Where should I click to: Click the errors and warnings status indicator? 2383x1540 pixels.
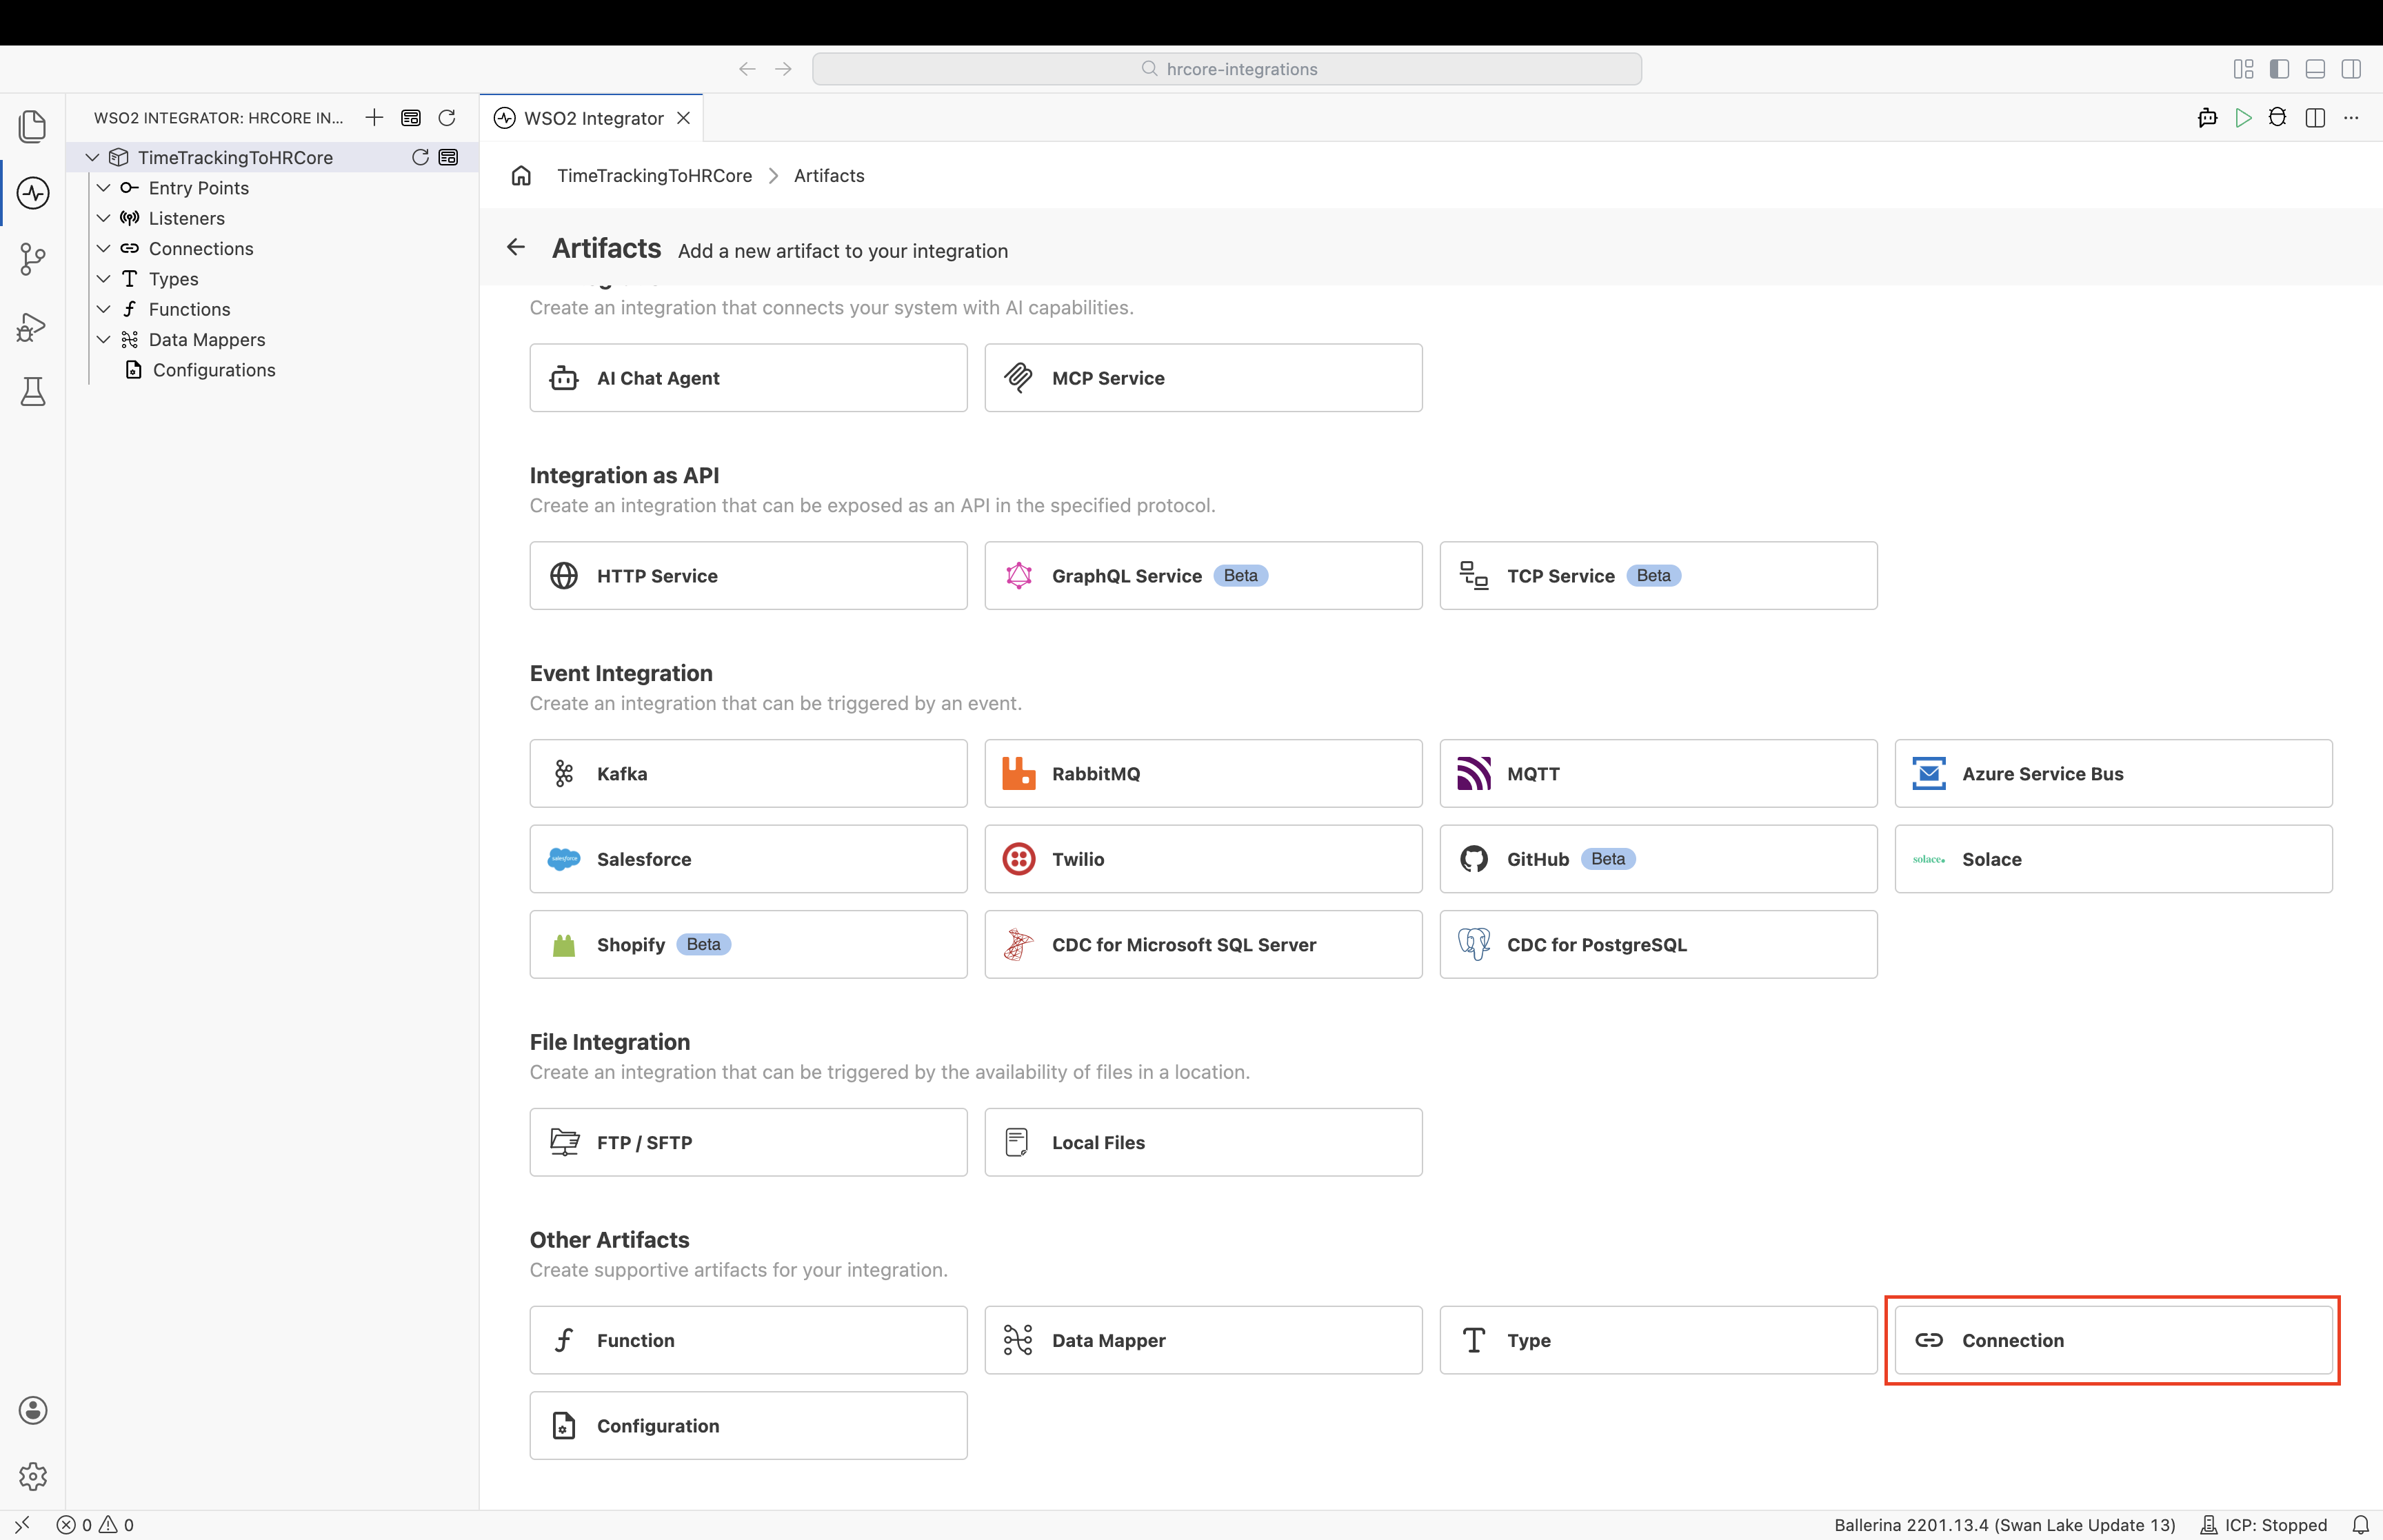[96, 1525]
